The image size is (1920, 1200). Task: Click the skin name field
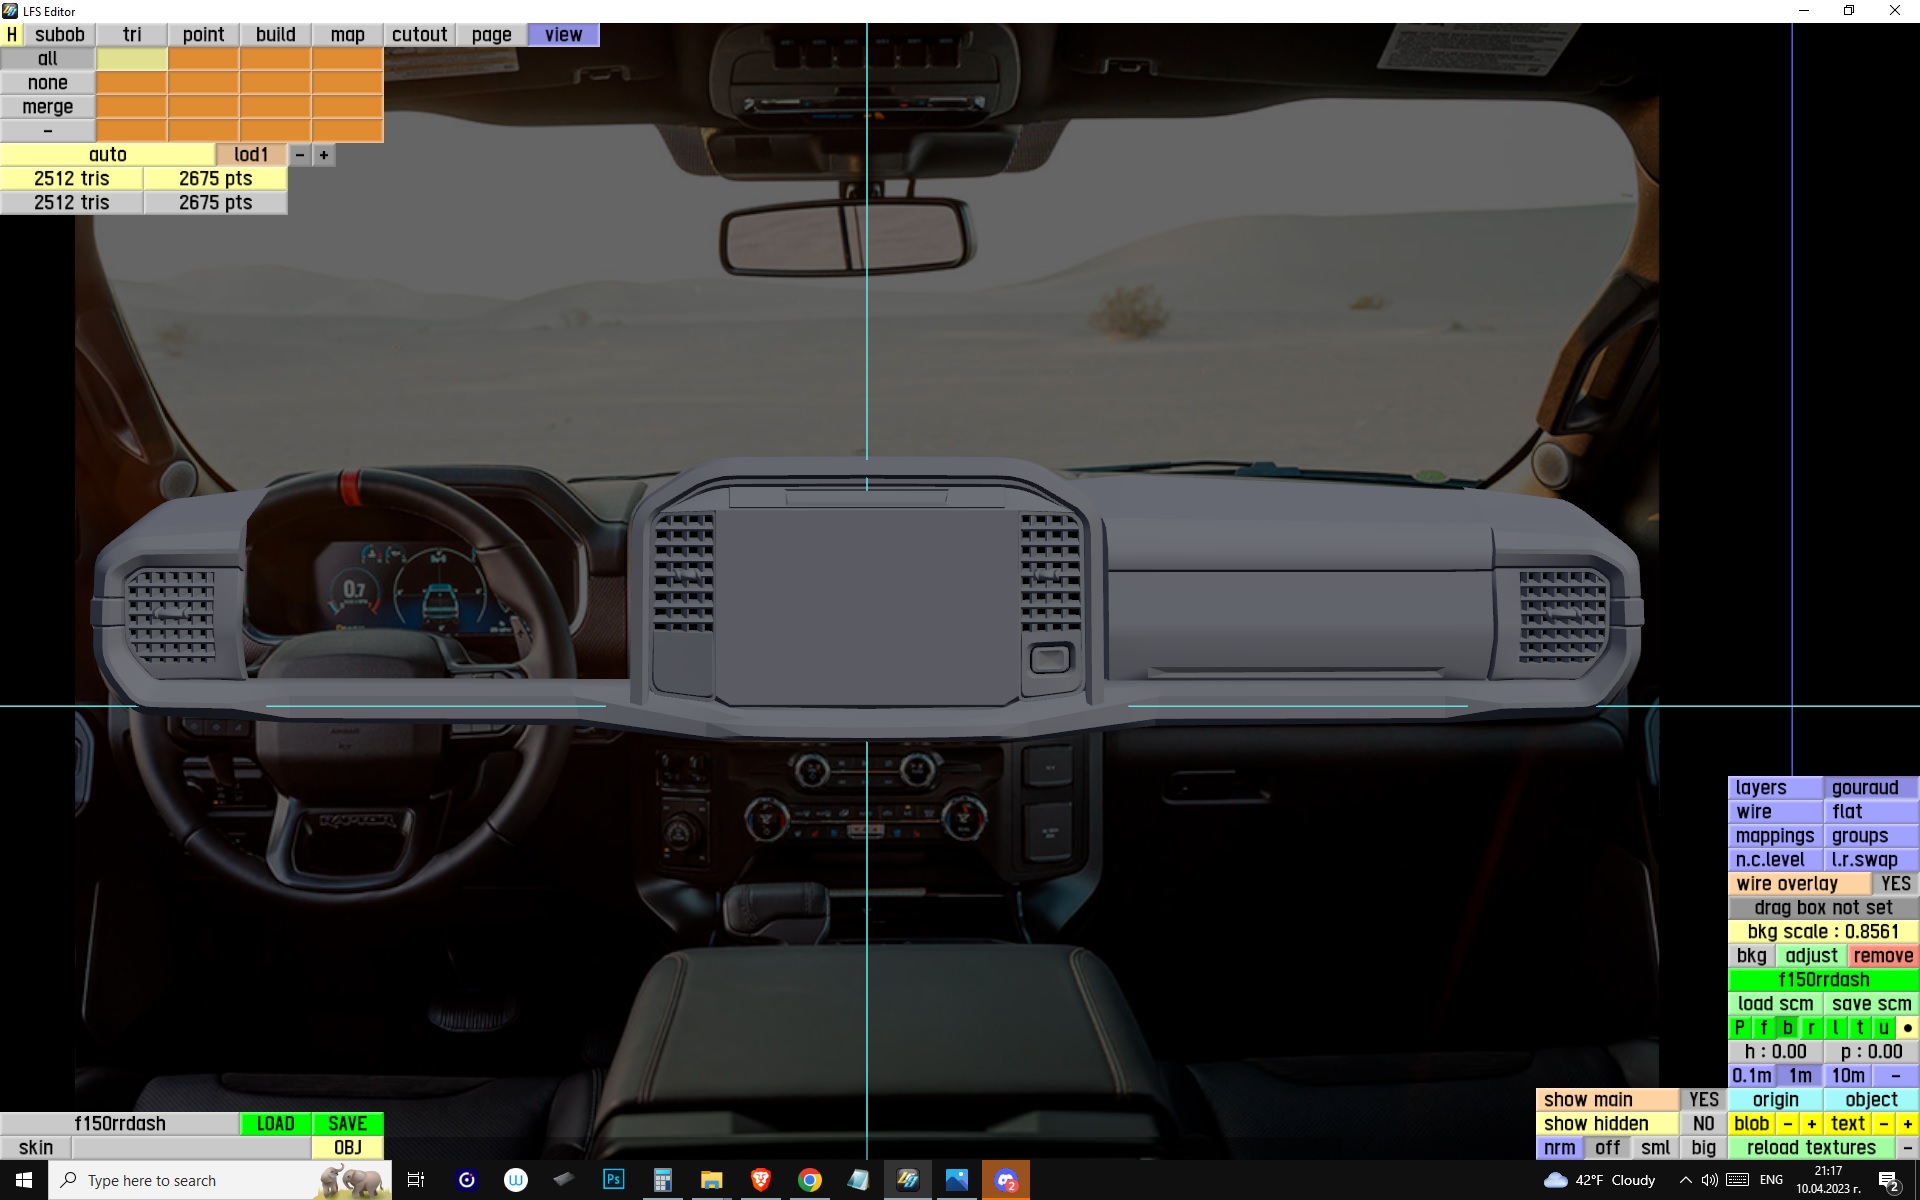(190, 1148)
